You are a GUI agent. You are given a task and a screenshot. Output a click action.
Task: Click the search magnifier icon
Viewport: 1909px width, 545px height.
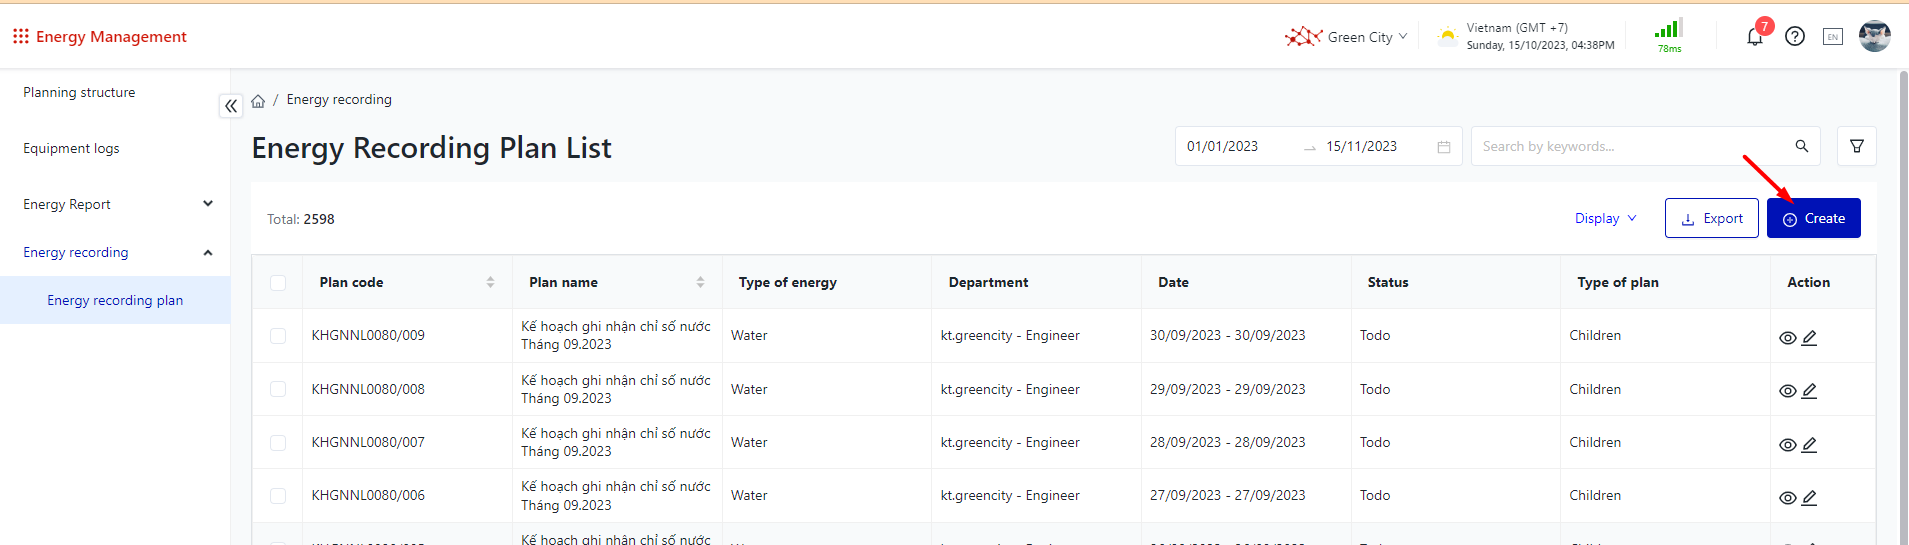[1801, 146]
